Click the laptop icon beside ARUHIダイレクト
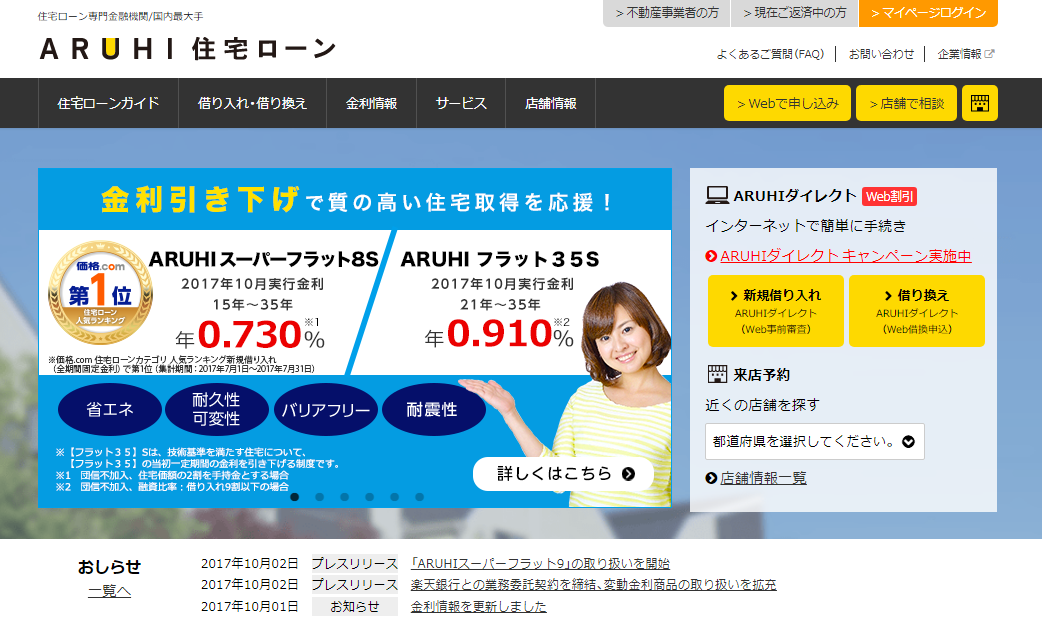1042x627 pixels. click(x=717, y=195)
